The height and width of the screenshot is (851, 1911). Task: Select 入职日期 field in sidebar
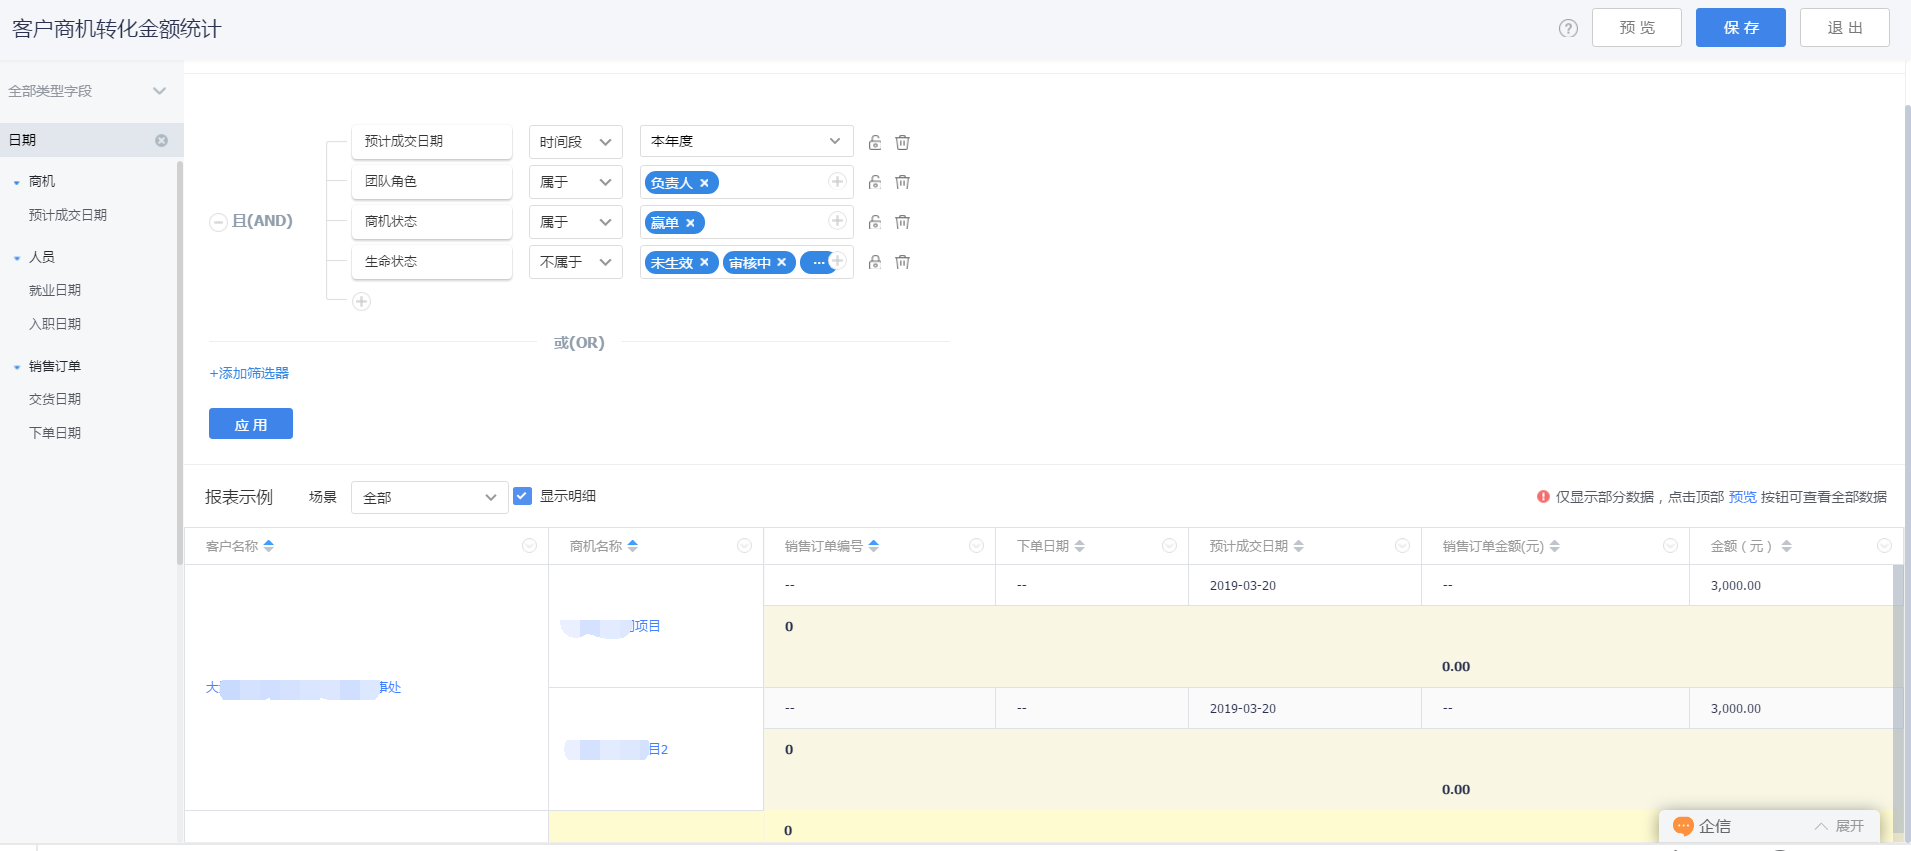click(x=55, y=324)
